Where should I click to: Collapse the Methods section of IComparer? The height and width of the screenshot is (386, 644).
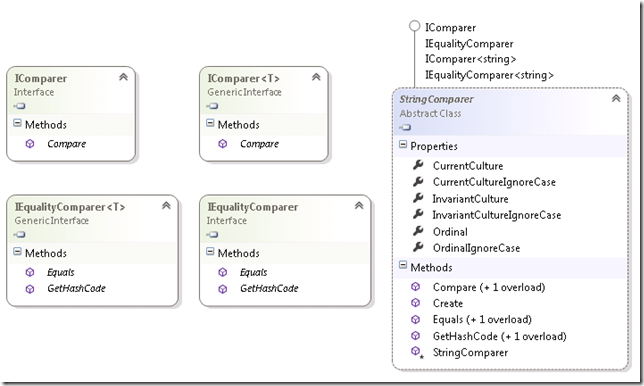point(17,123)
